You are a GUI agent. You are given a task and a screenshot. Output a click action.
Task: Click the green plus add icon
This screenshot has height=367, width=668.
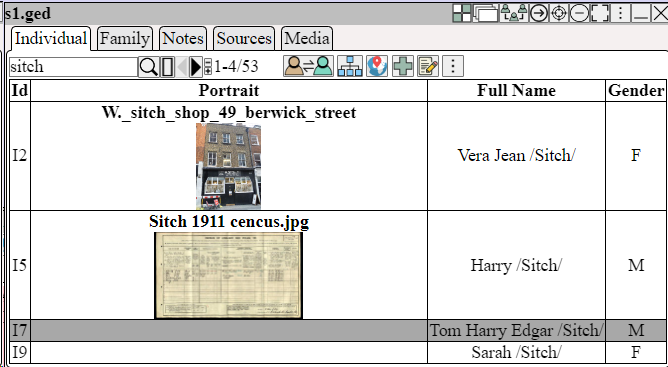tap(403, 66)
